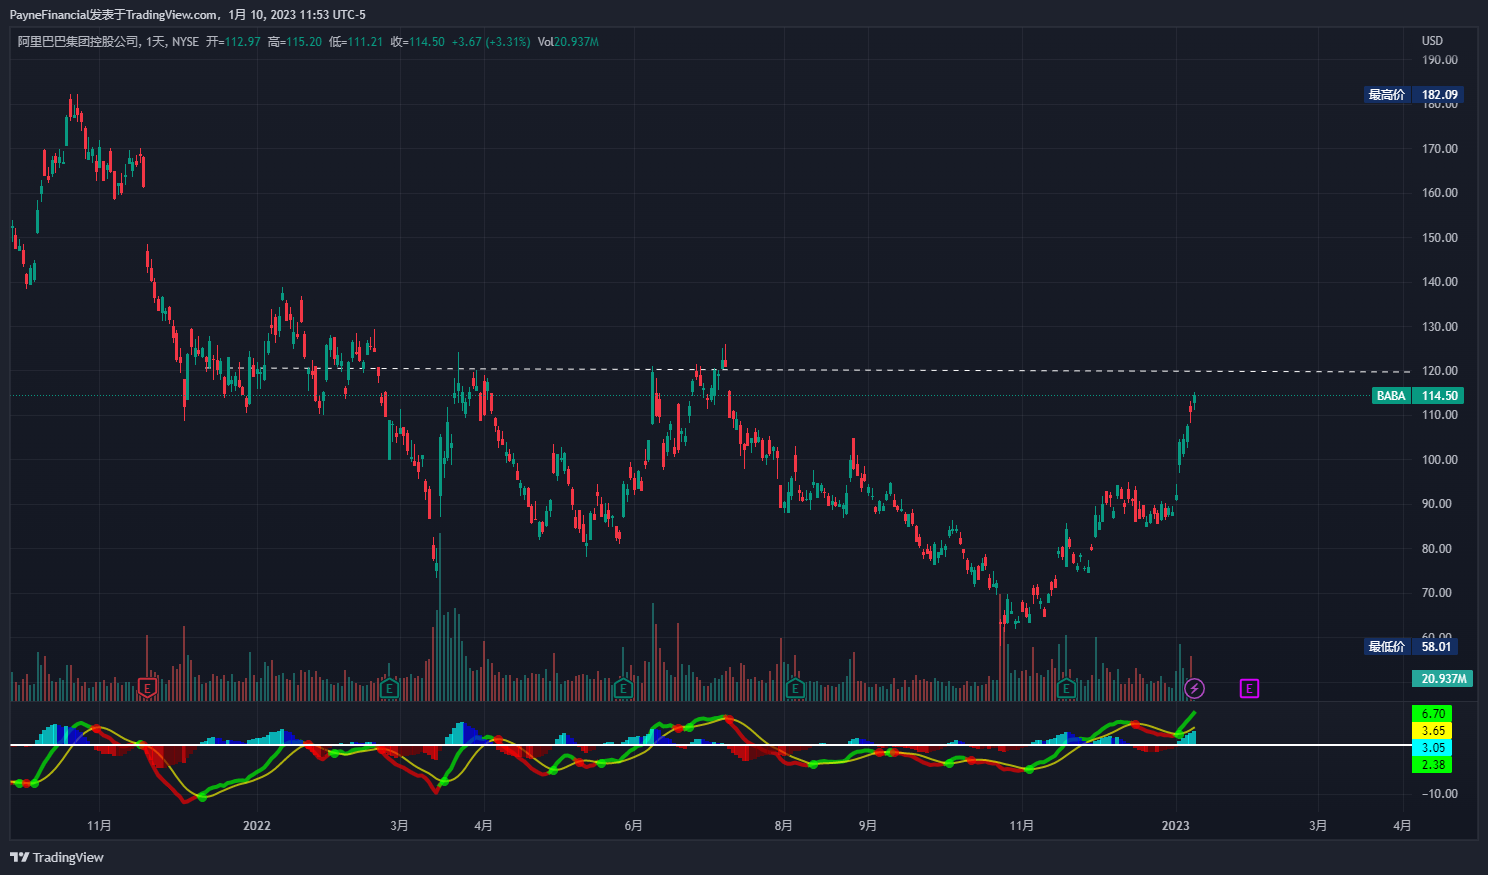The height and width of the screenshot is (875, 1488).
Task: Click the 4月 time label following 2023
Action: point(1402,826)
